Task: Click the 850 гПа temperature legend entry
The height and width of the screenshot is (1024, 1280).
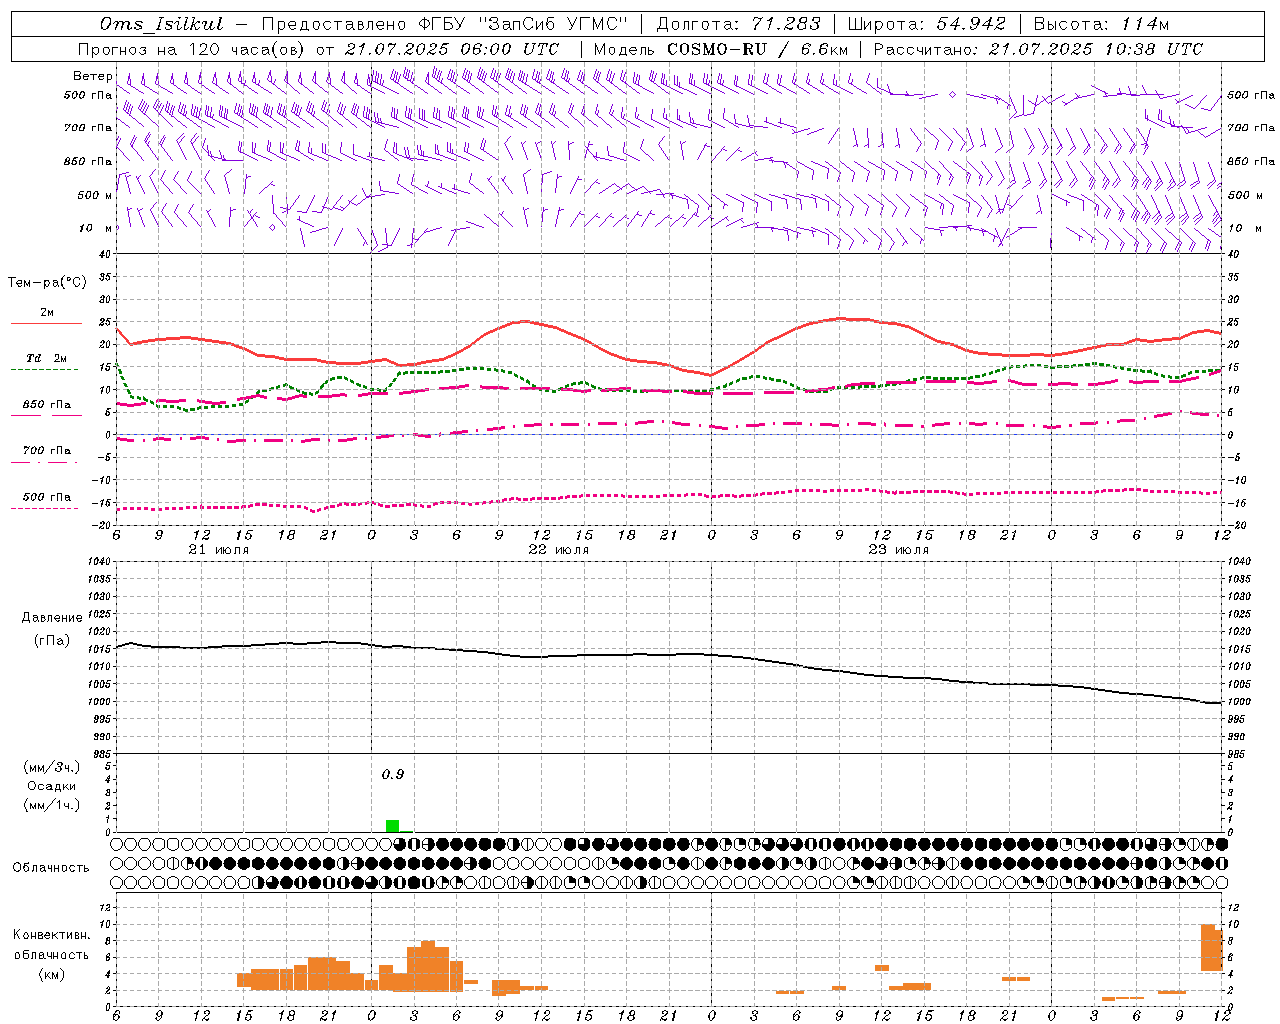Action: coord(46,405)
